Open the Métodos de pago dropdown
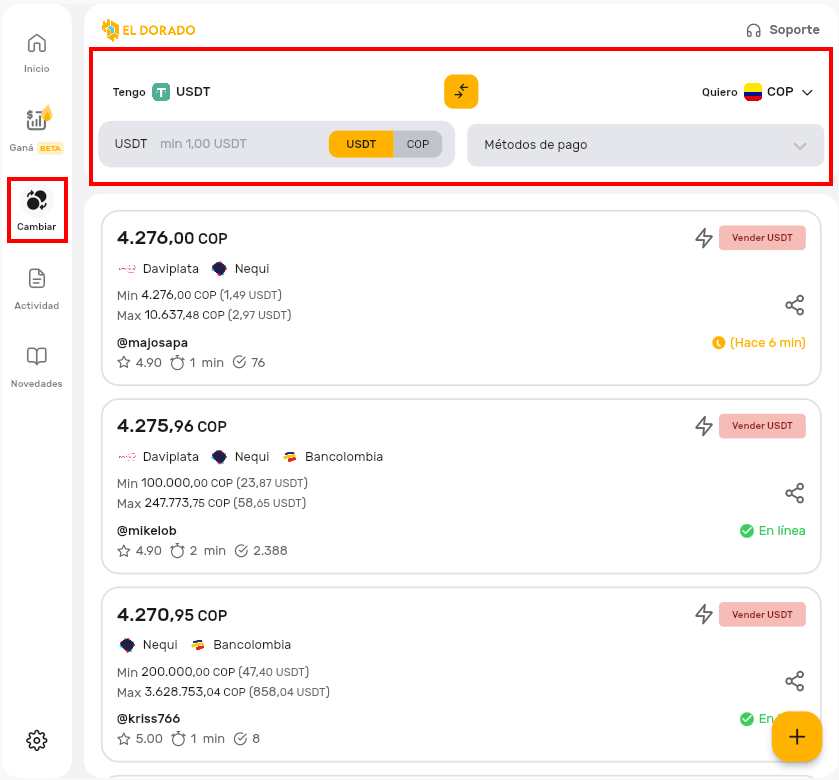The width and height of the screenshot is (839, 780). (645, 145)
